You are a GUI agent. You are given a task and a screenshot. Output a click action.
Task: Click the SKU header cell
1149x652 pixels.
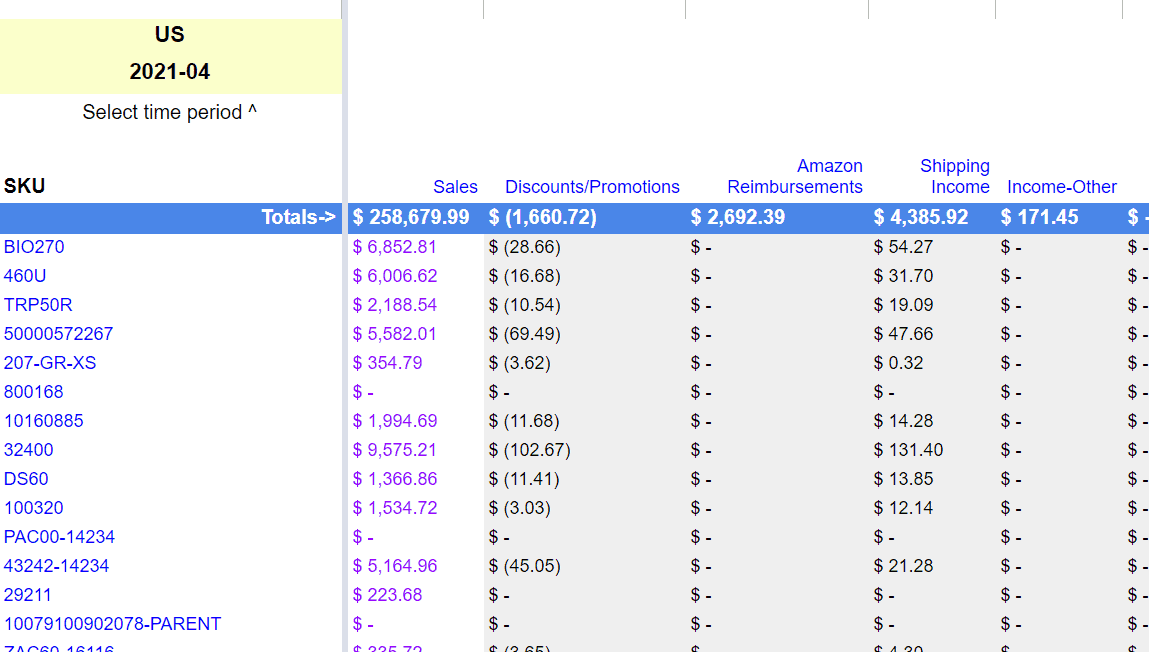pyautogui.click(x=25, y=186)
